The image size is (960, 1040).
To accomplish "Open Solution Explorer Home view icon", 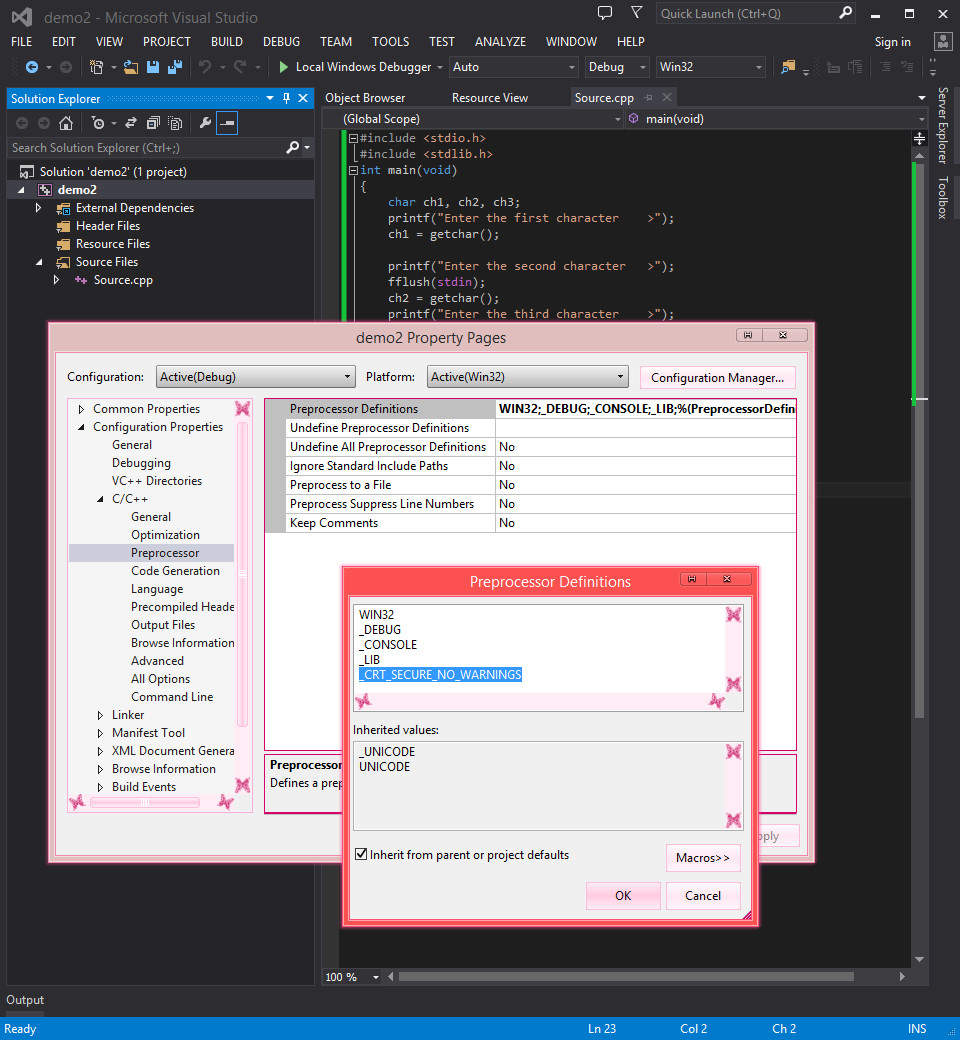I will click(67, 123).
